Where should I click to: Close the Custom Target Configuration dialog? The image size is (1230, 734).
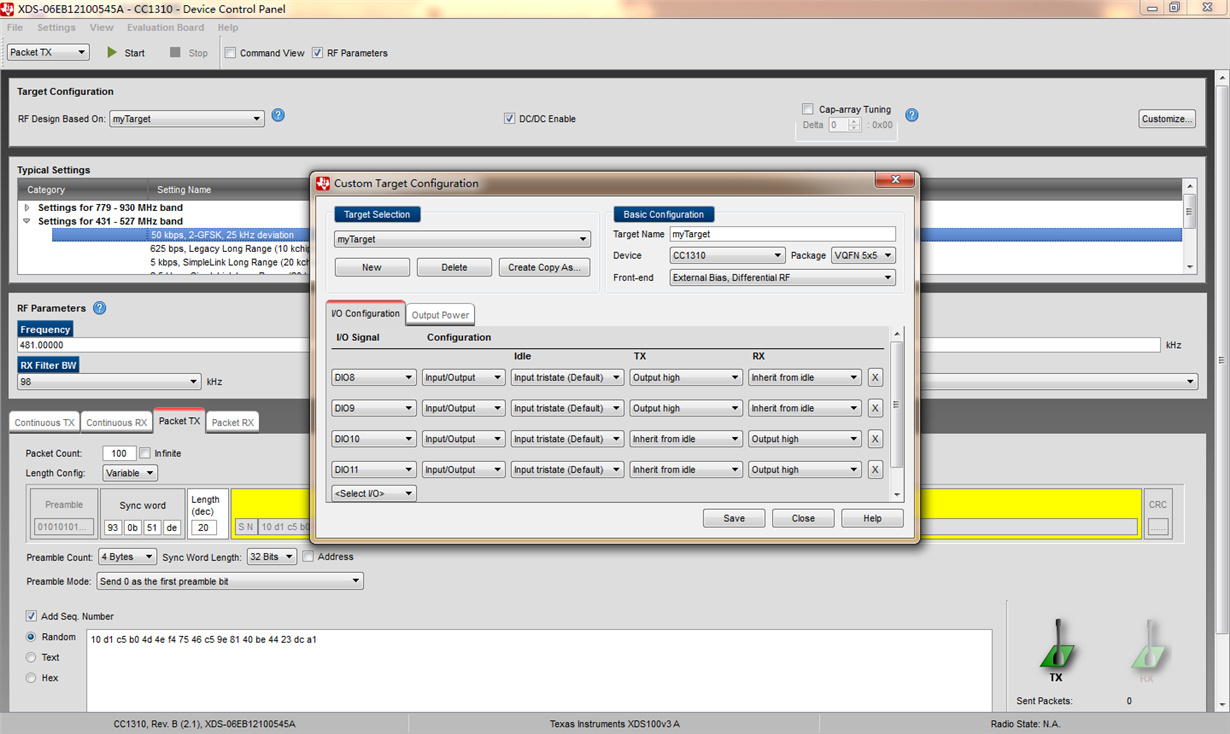895,180
